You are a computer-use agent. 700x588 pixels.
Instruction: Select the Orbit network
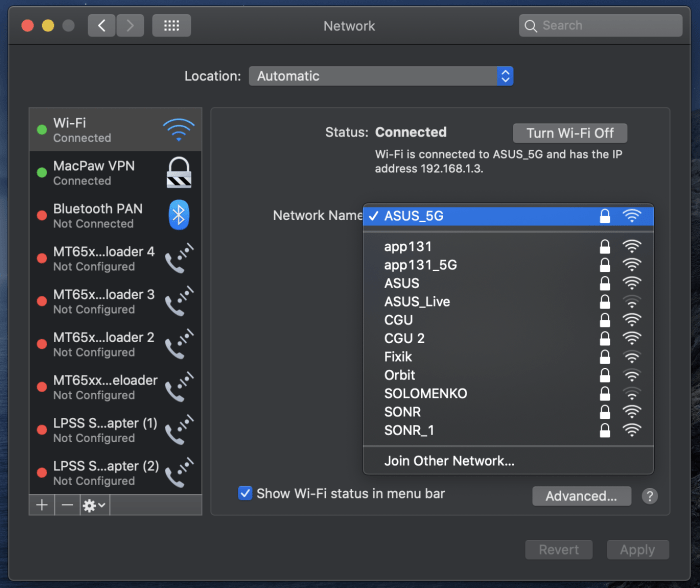click(x=508, y=375)
